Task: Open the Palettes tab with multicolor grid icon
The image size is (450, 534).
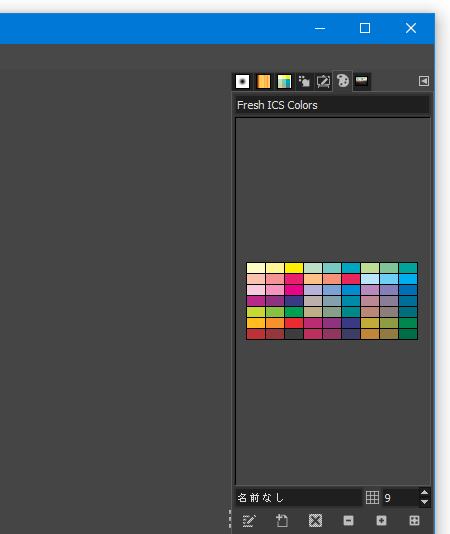Action: (x=284, y=81)
